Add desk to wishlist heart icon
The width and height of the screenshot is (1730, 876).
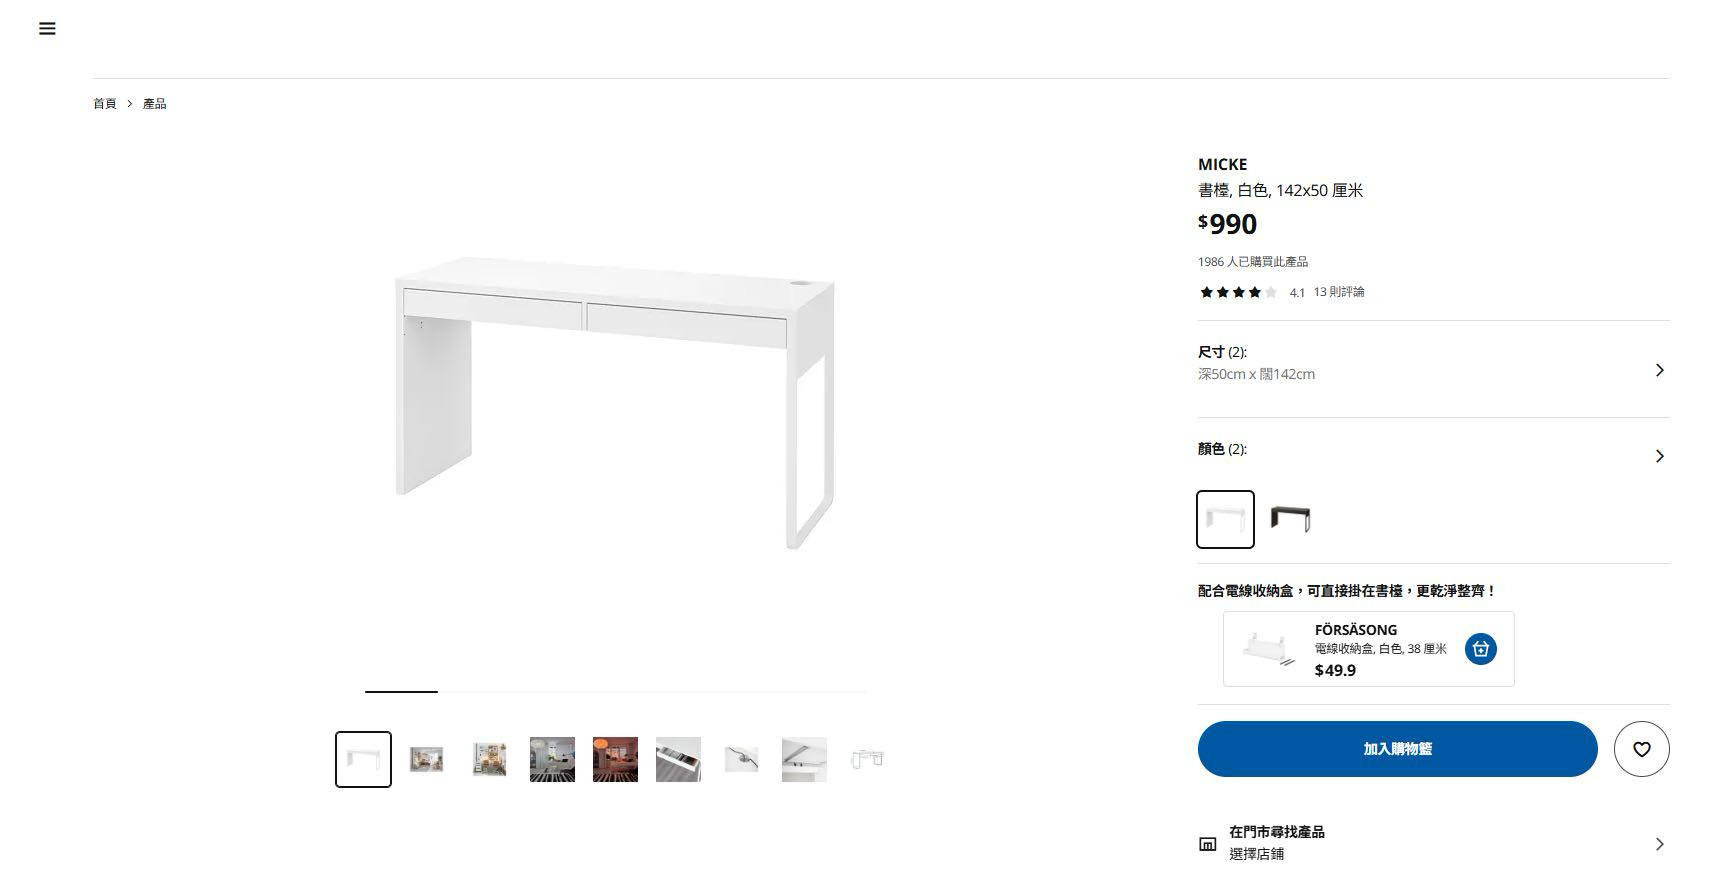click(x=1641, y=749)
